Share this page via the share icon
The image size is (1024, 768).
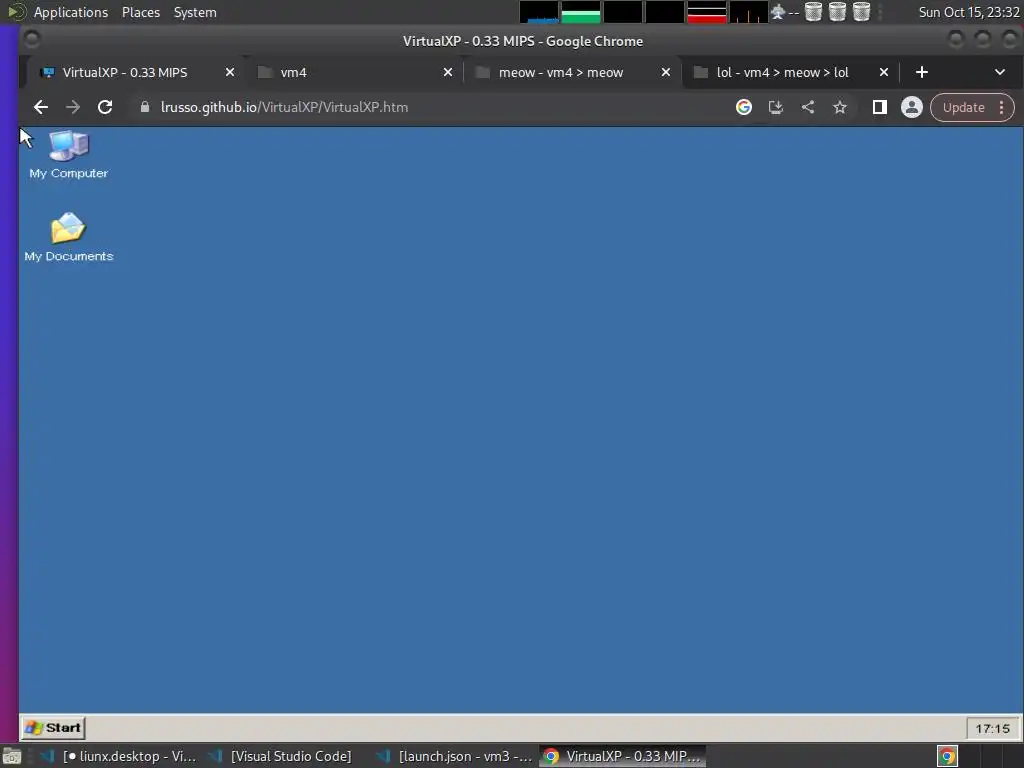[808, 107]
